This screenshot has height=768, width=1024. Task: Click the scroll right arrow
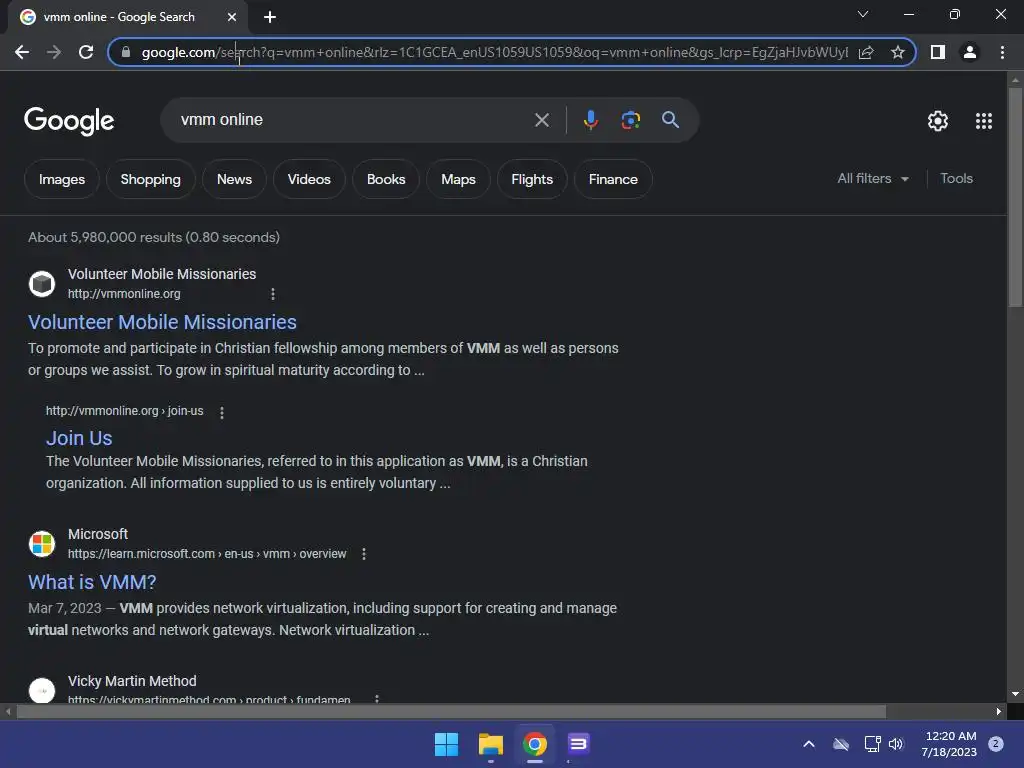(x=999, y=711)
